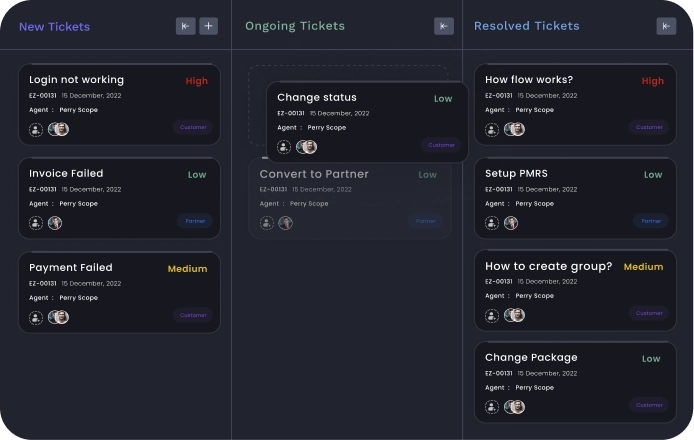Click Medium priority label on Payment Failed
Viewport: 694px width, 440px height.
187,269
